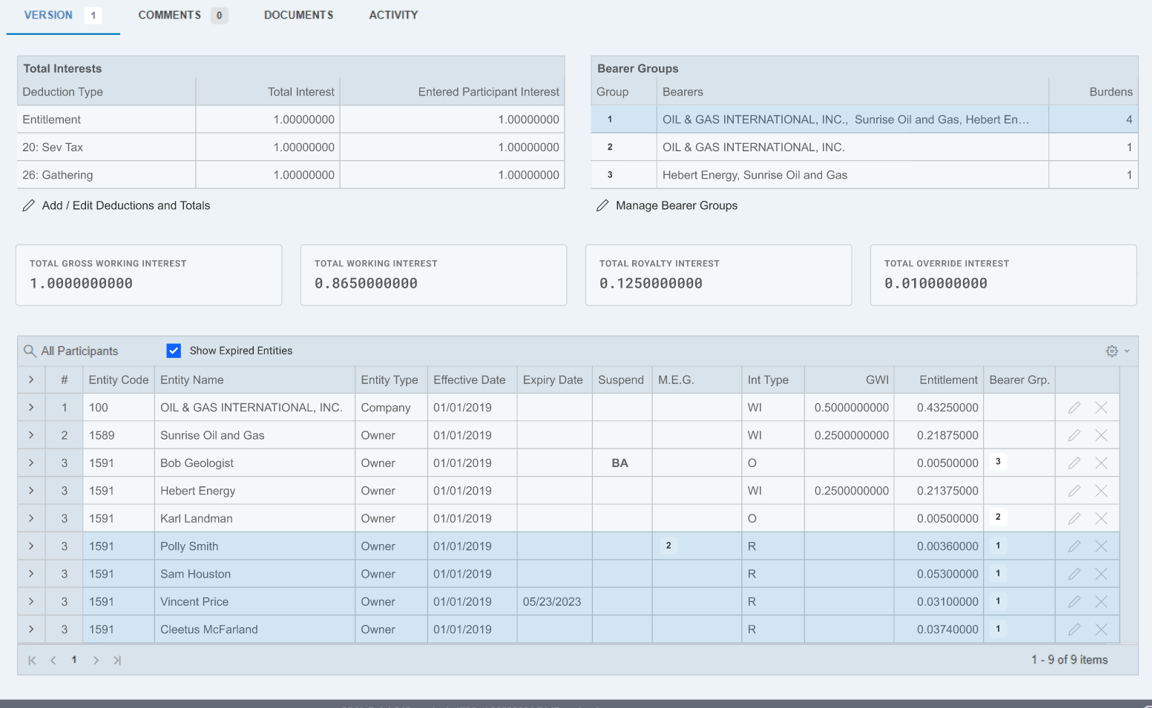This screenshot has width=1152, height=708.
Task: Expand the Sam Houston row details
Action: pos(31,574)
